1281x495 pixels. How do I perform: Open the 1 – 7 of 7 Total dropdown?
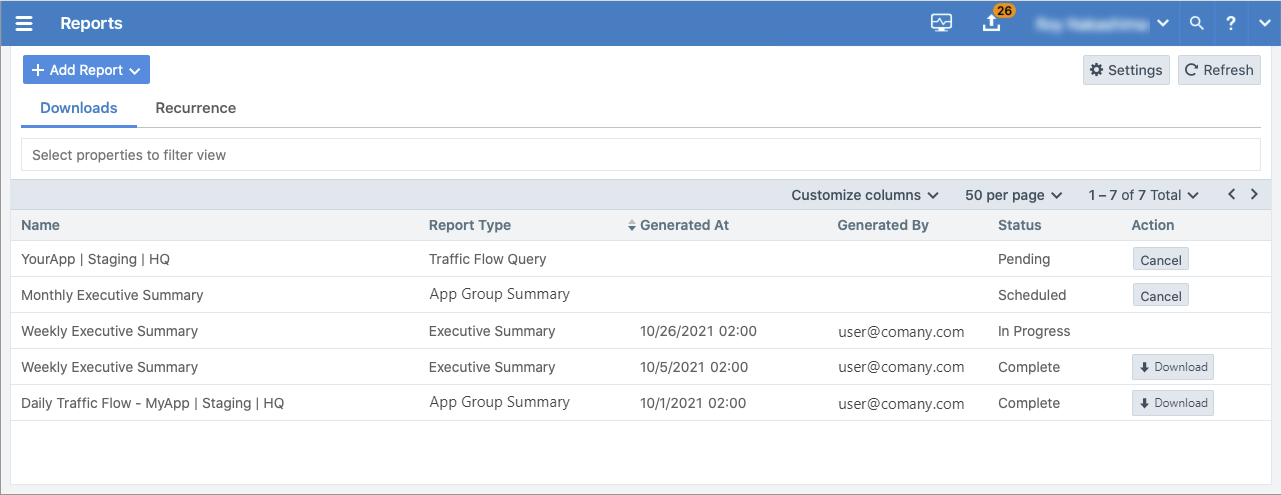point(1144,195)
